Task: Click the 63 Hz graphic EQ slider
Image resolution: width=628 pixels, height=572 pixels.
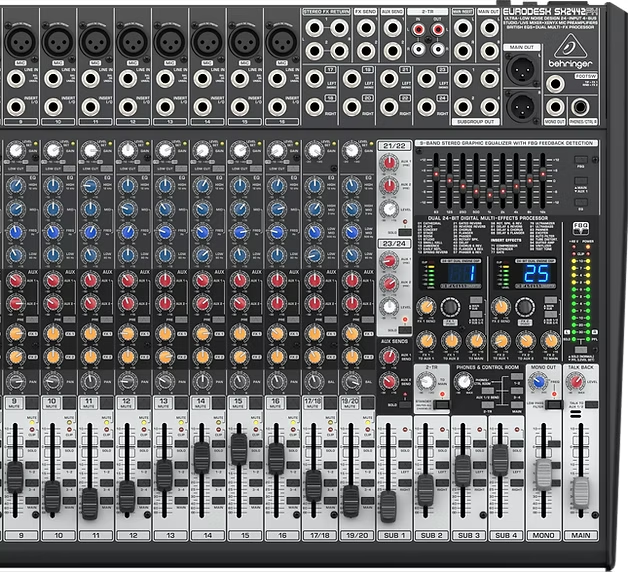Action: 436,175
